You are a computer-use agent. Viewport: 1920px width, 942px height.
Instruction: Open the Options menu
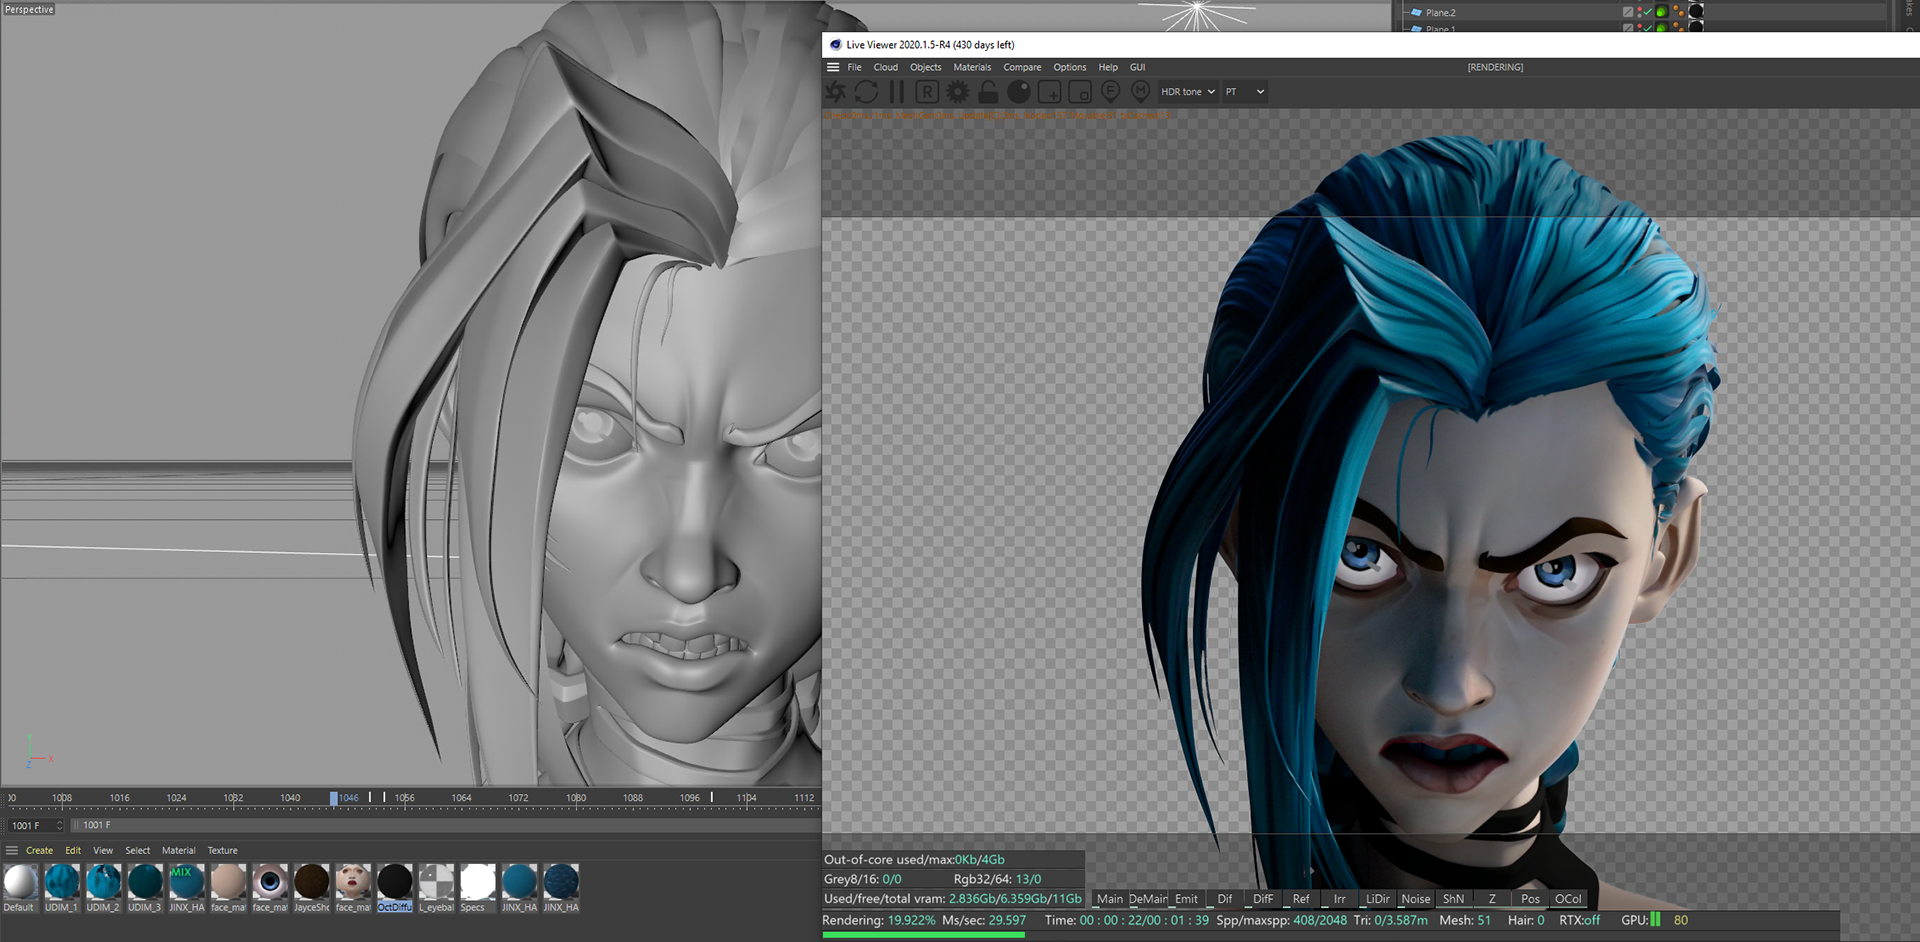tap(1069, 67)
